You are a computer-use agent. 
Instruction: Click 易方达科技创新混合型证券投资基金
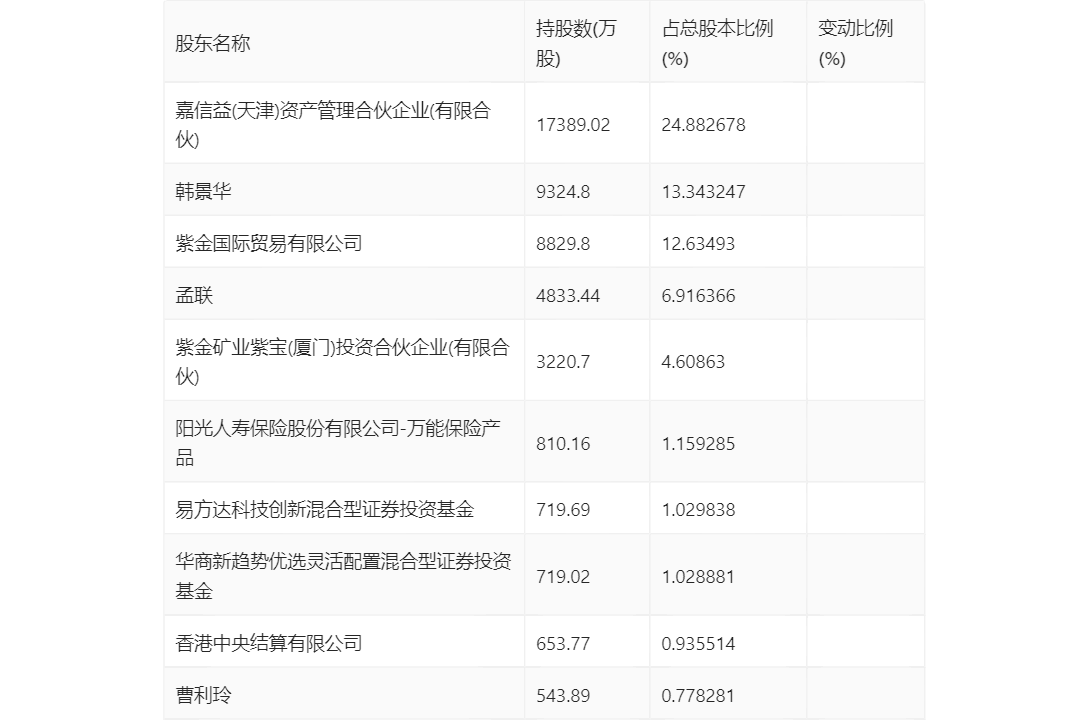pyautogui.click(x=324, y=509)
